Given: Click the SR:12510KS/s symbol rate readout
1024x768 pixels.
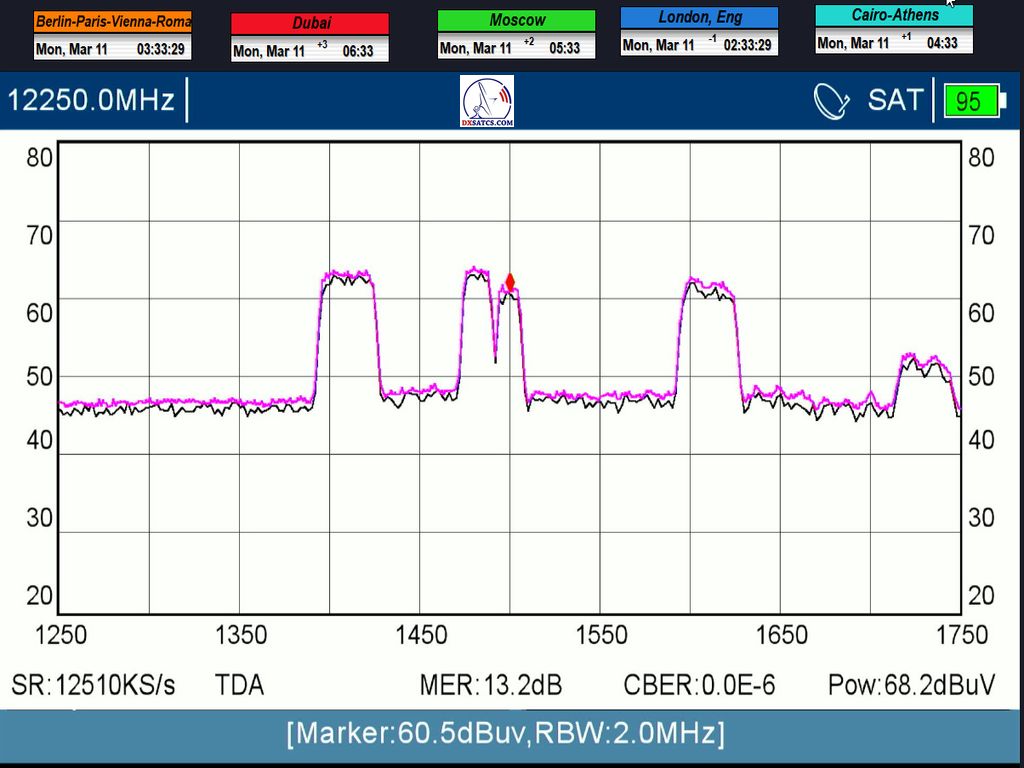Looking at the screenshot, I should tap(93, 685).
